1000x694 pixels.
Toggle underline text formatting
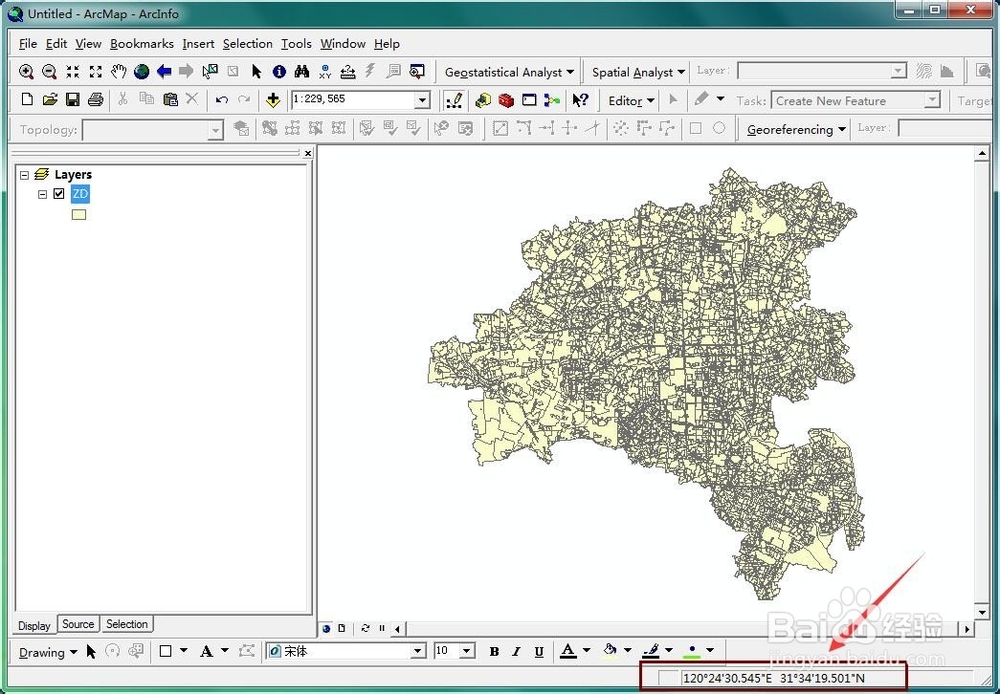(x=539, y=651)
